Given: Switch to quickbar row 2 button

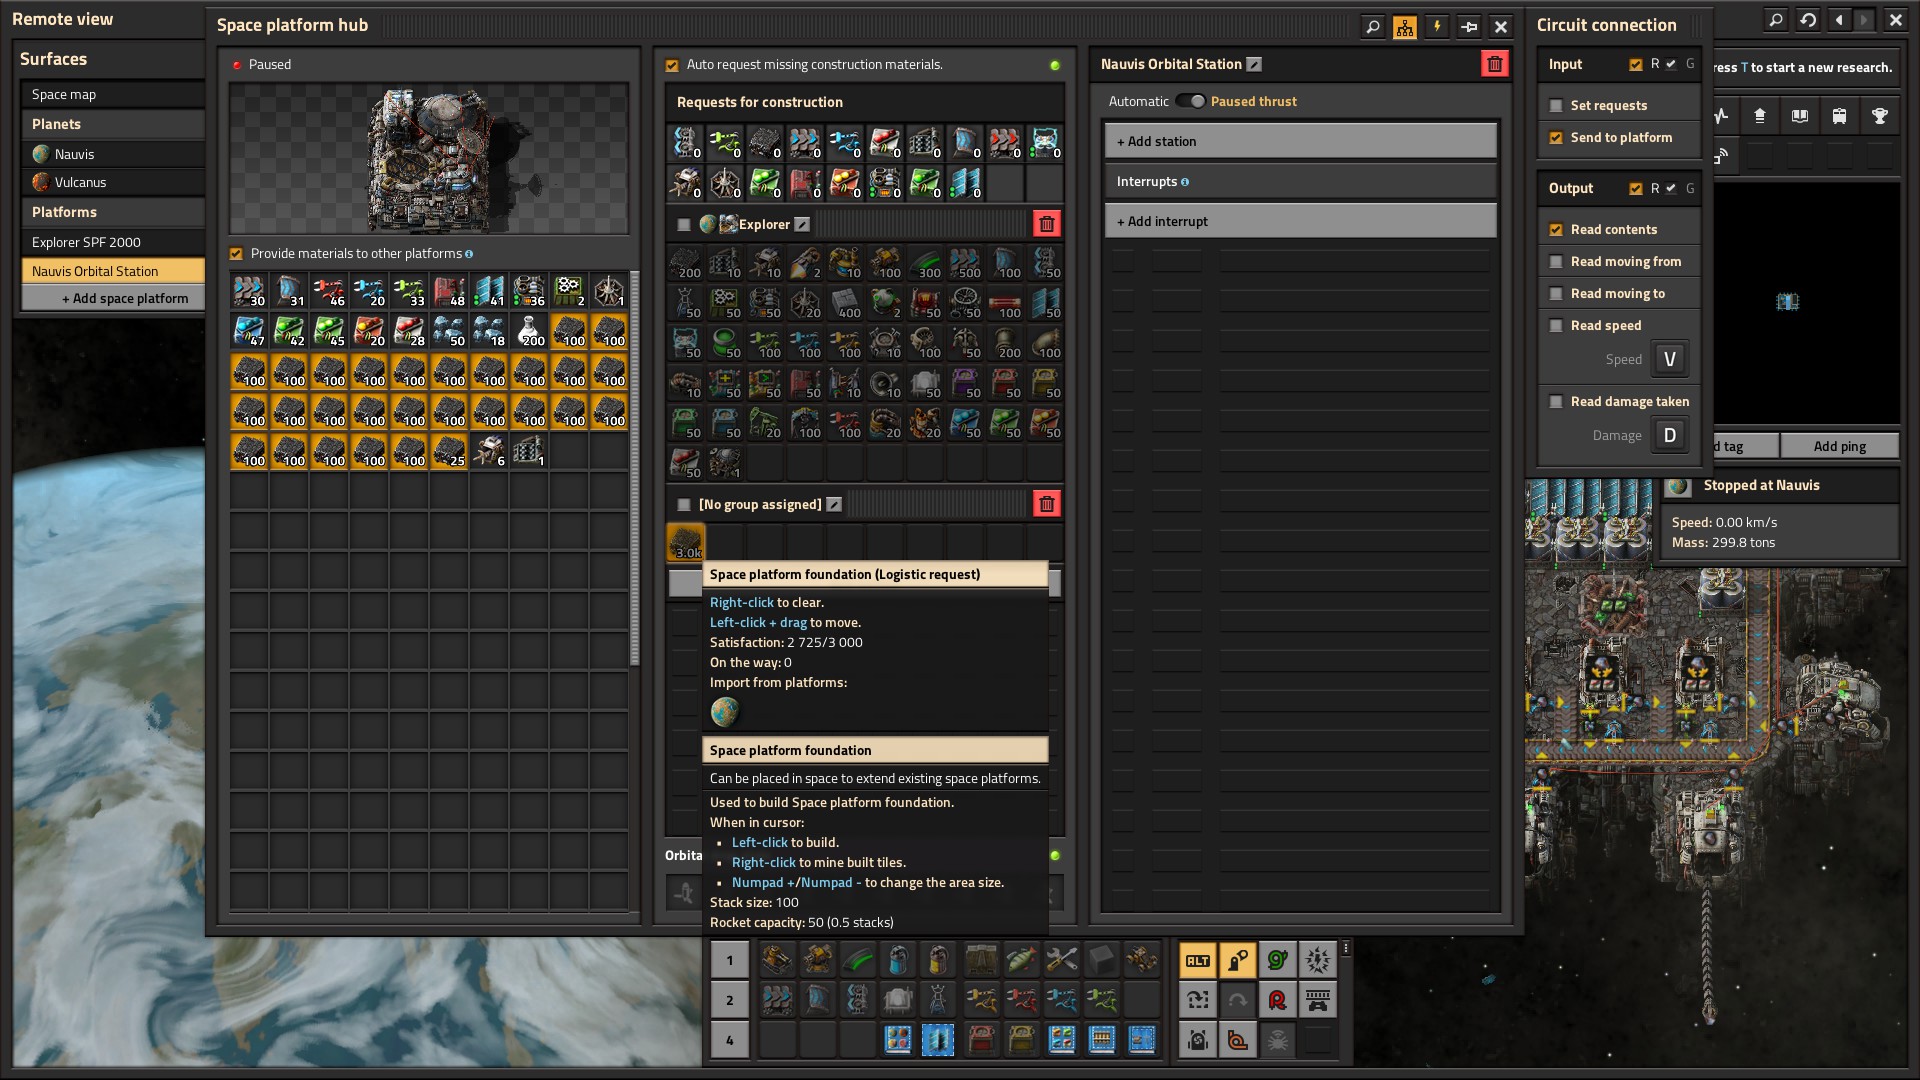Looking at the screenshot, I should (x=730, y=1000).
